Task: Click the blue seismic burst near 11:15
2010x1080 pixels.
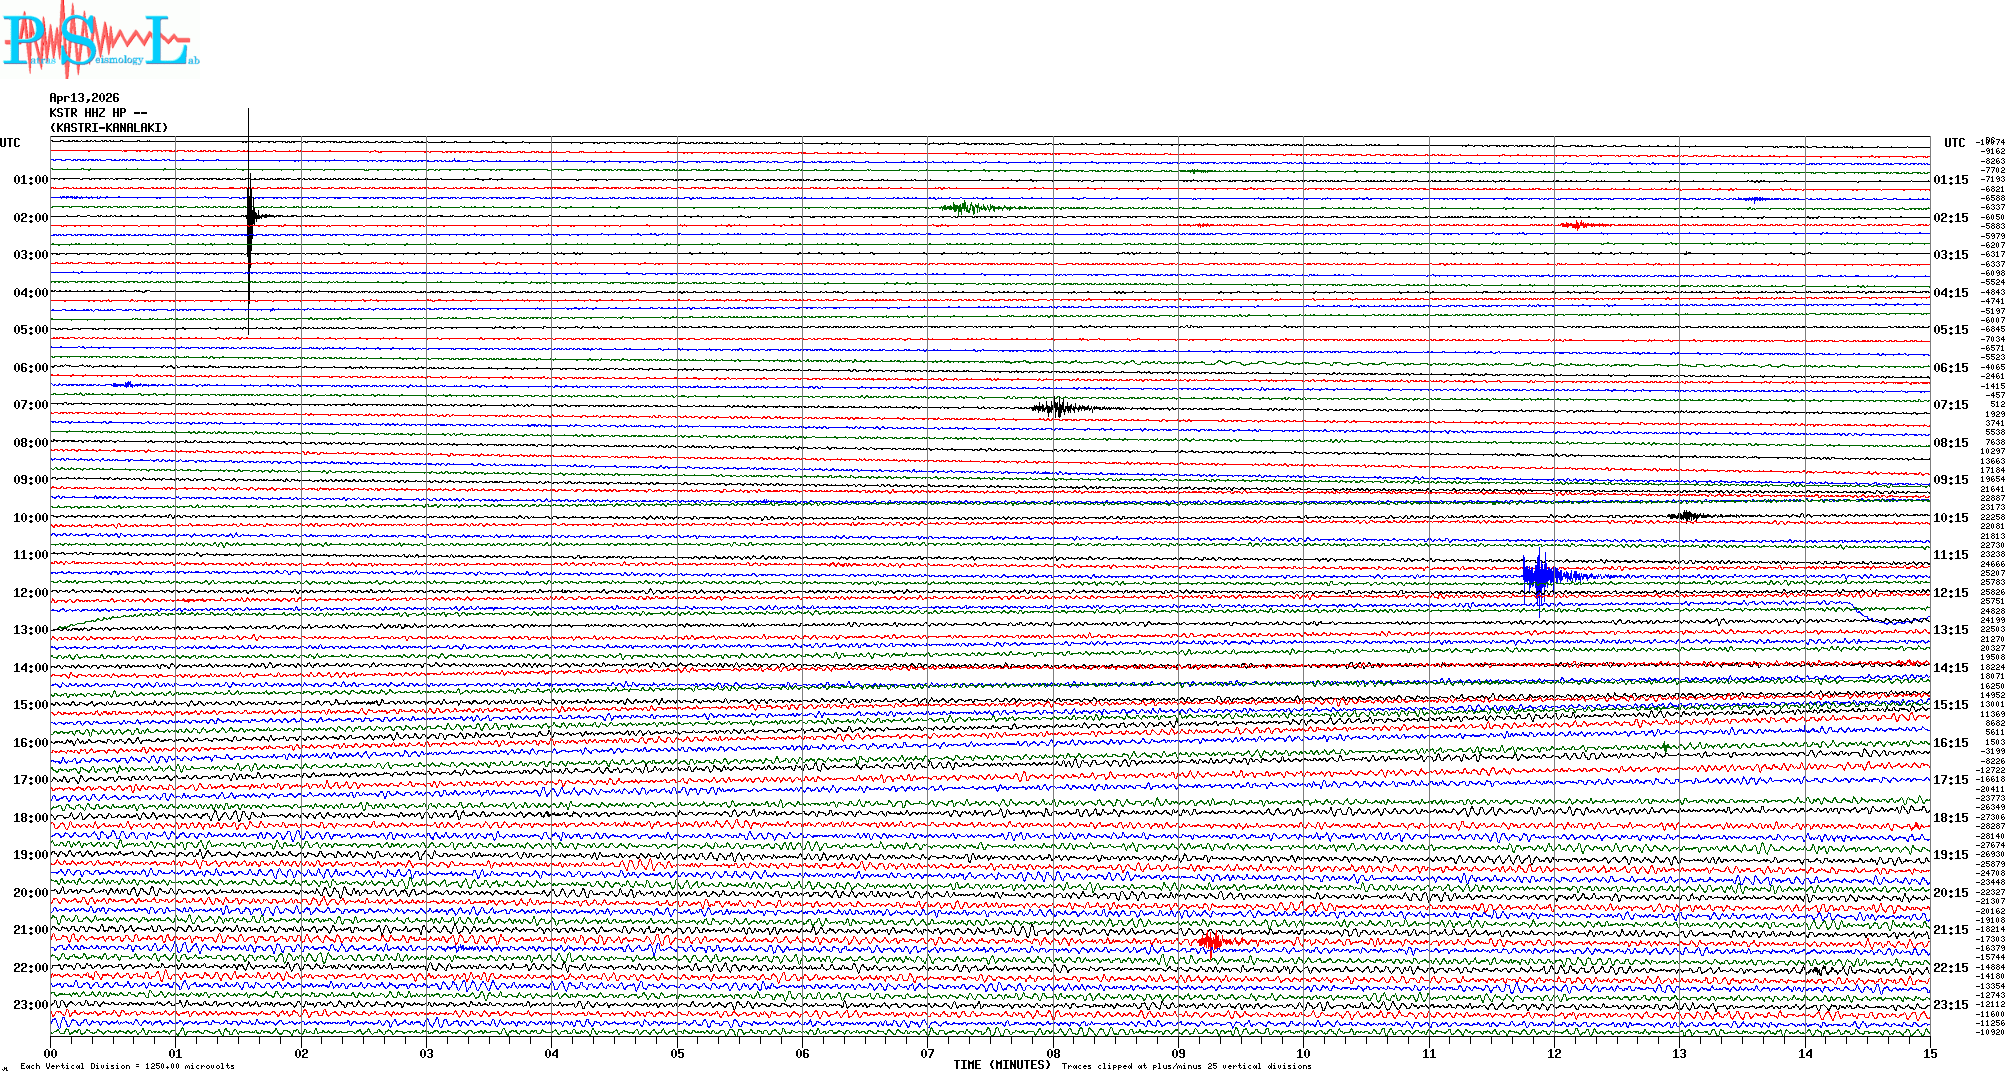Action: coord(1541,575)
